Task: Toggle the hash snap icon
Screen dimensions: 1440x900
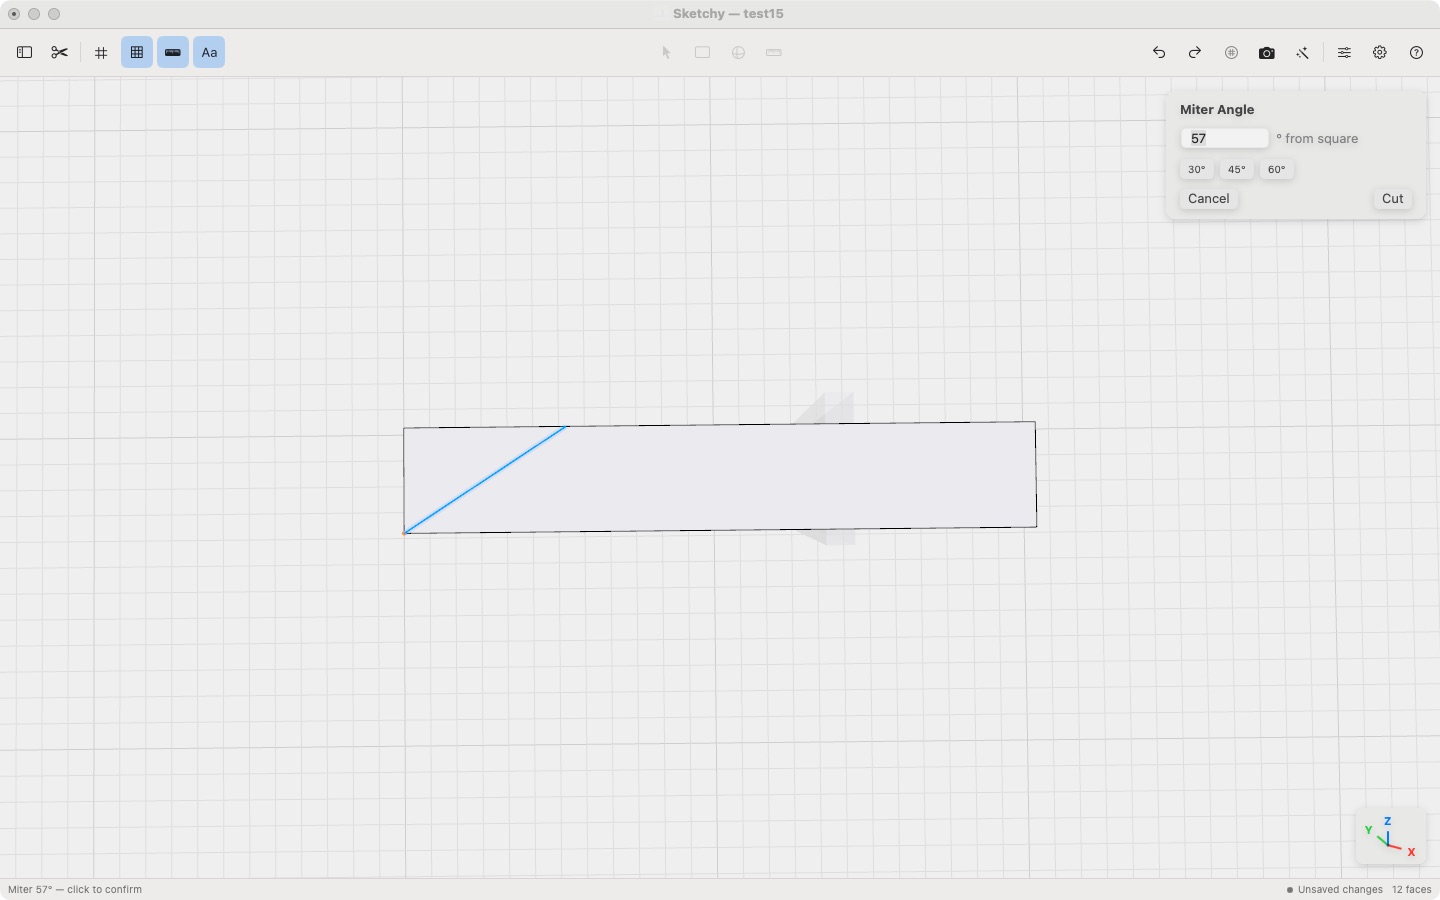Action: [101, 53]
